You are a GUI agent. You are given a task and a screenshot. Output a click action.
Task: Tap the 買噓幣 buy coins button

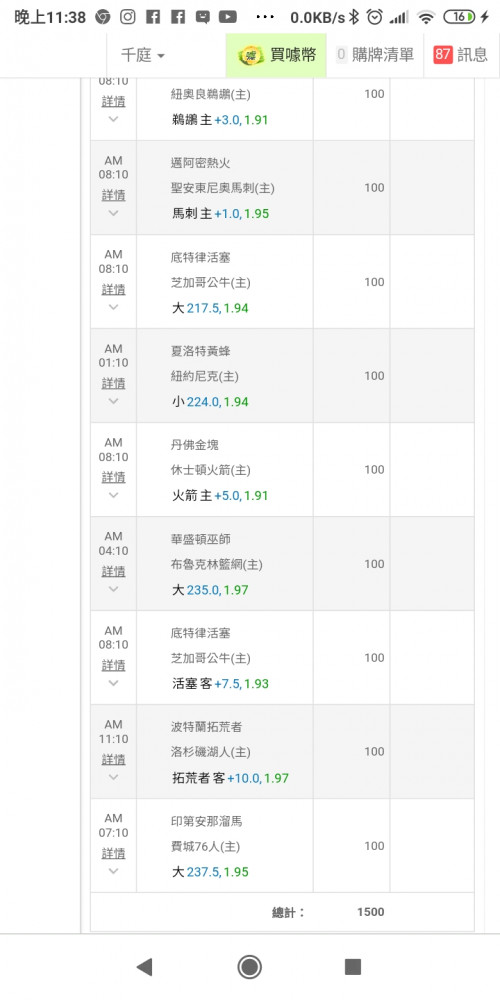point(276,55)
